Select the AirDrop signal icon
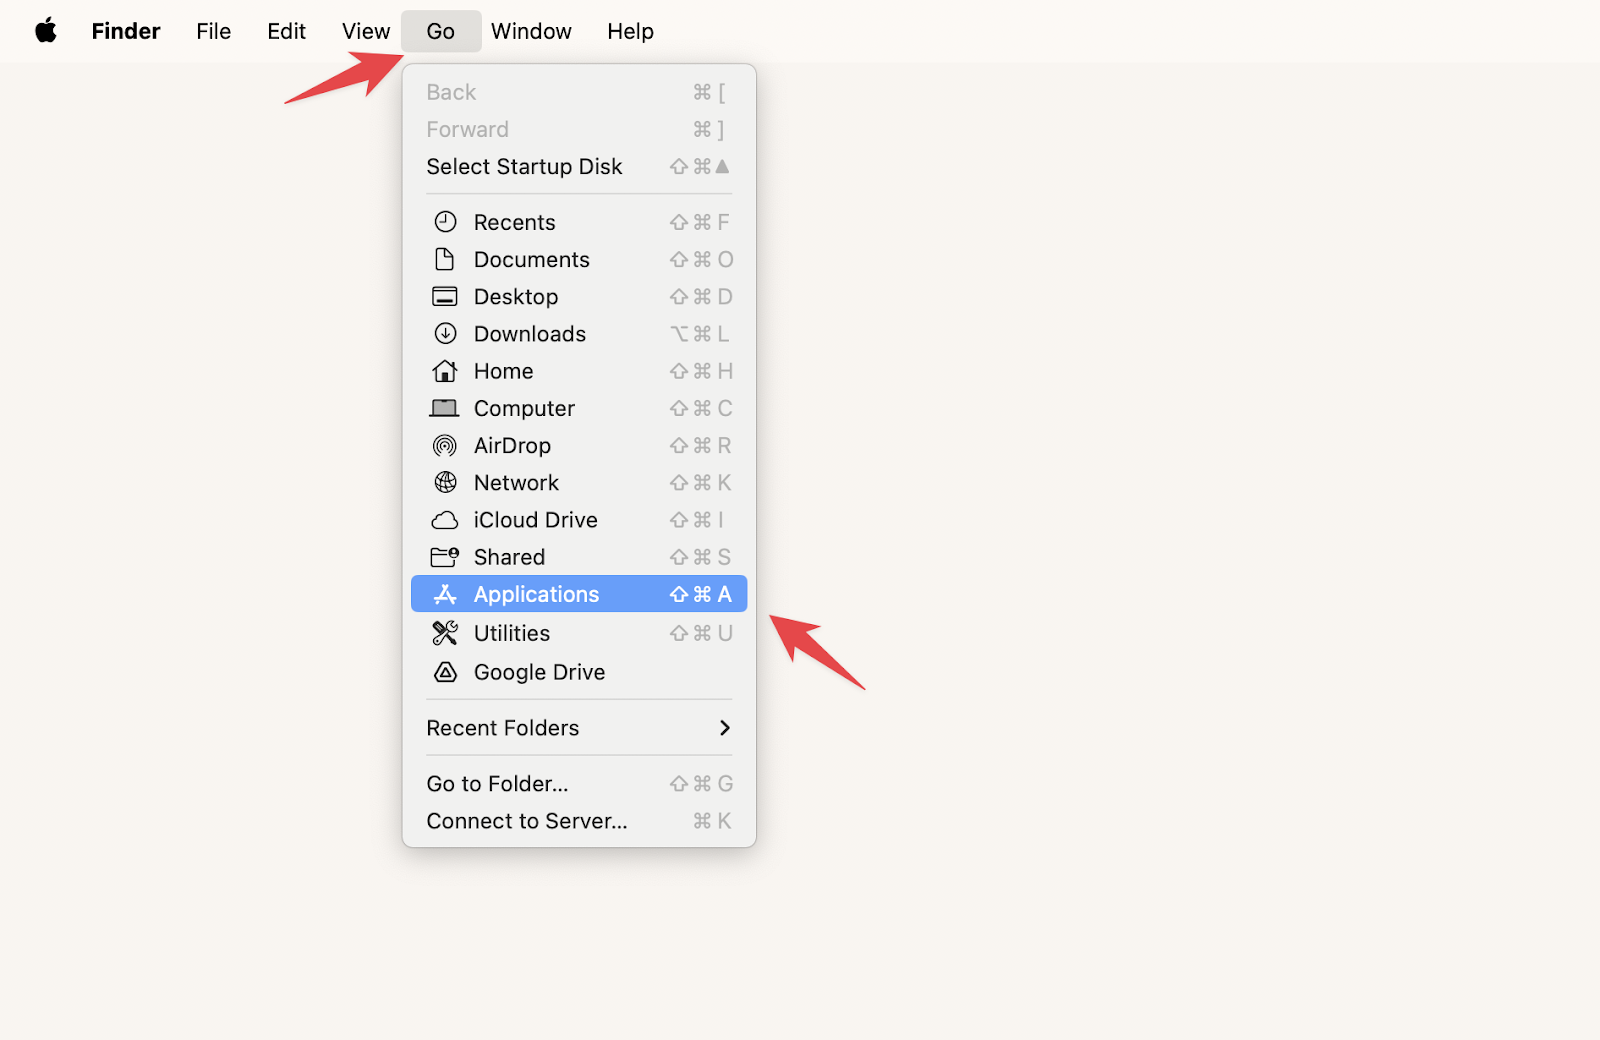 click(x=446, y=445)
